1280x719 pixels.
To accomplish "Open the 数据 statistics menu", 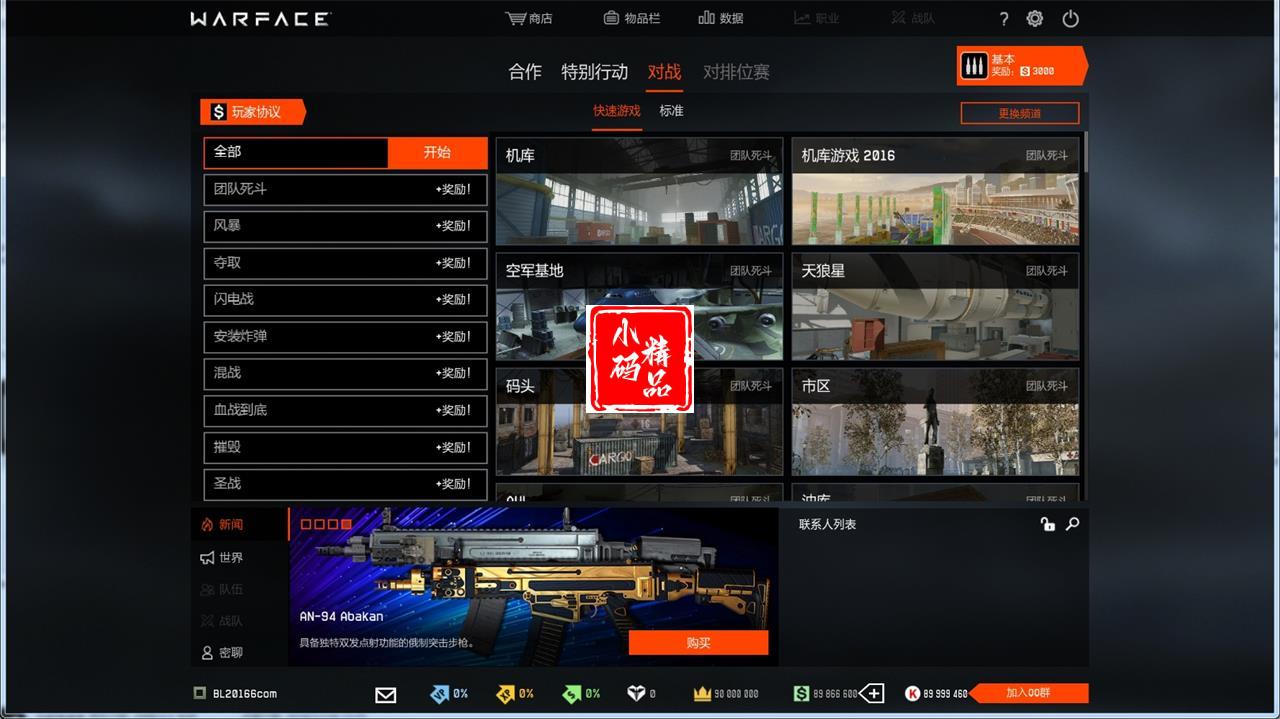I will (720, 18).
